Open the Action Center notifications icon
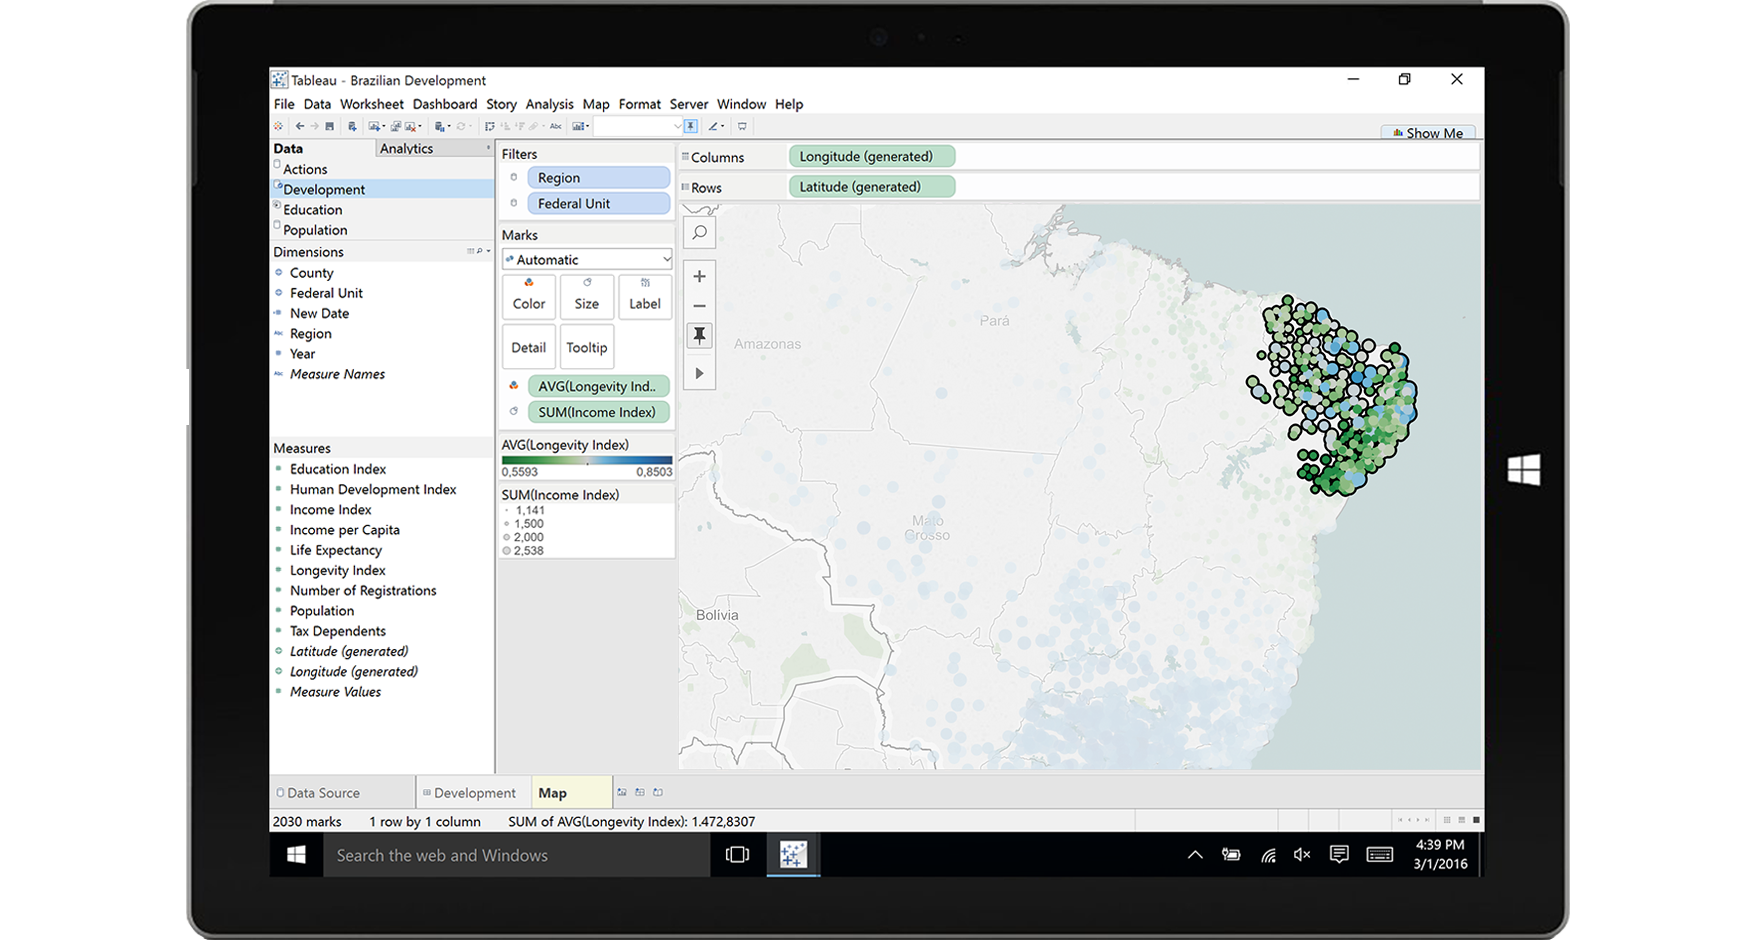The height and width of the screenshot is (940, 1740). coord(1339,854)
